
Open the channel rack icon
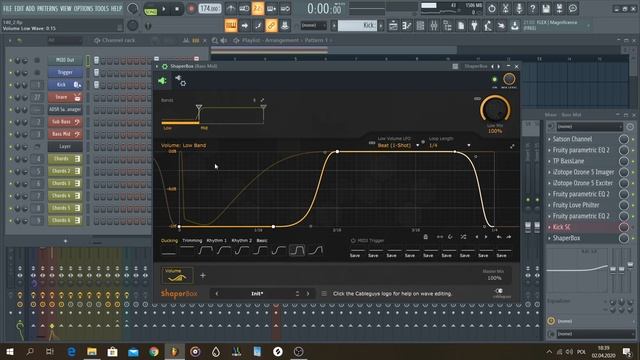420,26
